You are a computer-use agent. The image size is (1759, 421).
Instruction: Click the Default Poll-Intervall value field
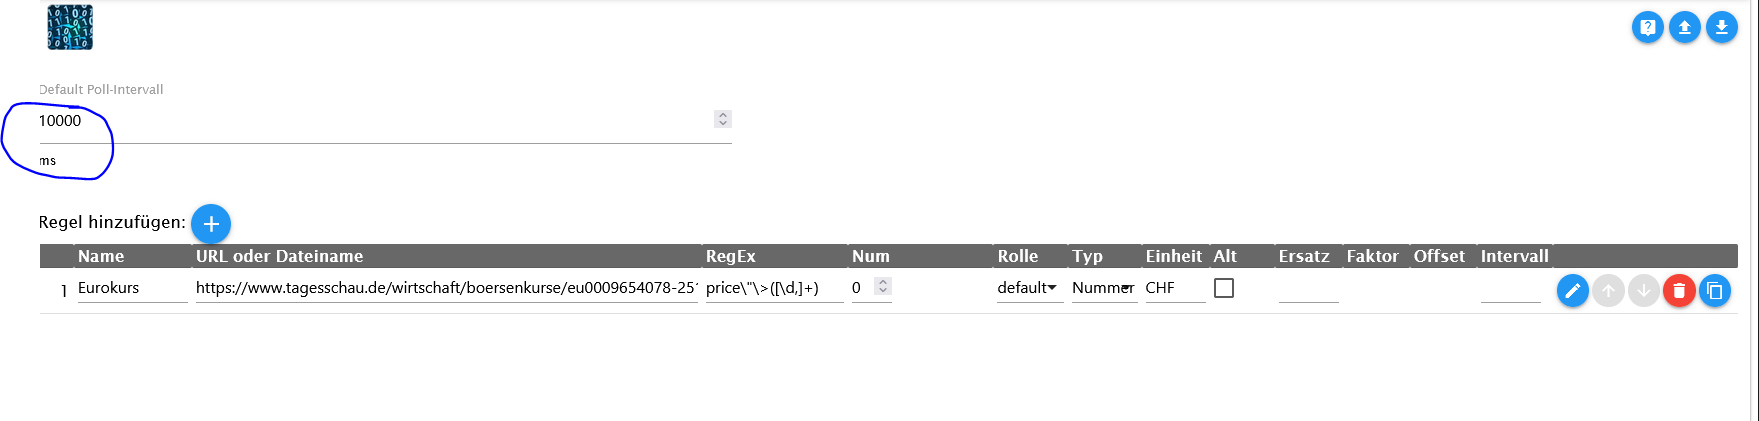point(370,121)
